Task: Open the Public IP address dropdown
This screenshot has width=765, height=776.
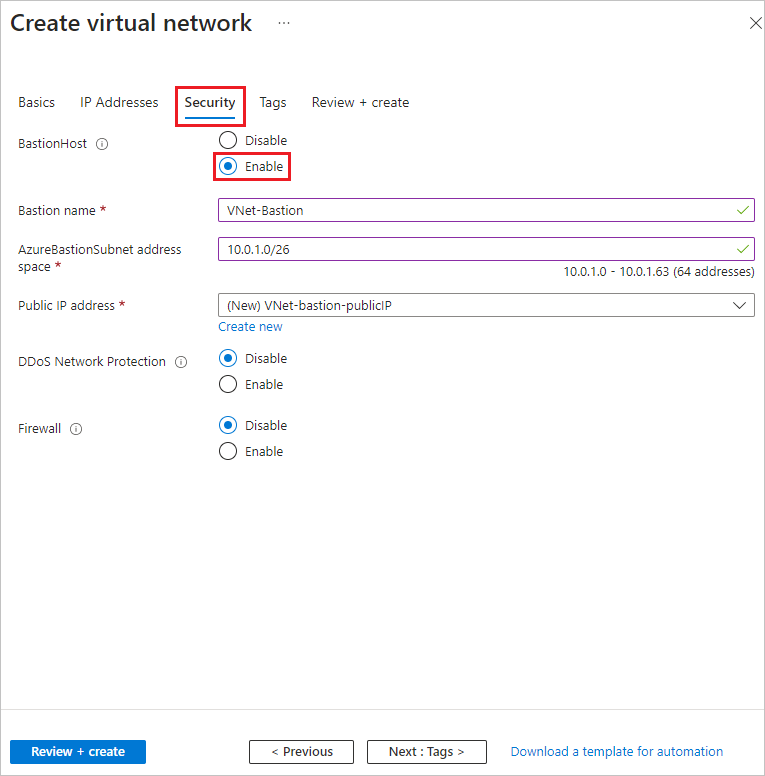Action: pyautogui.click(x=486, y=305)
